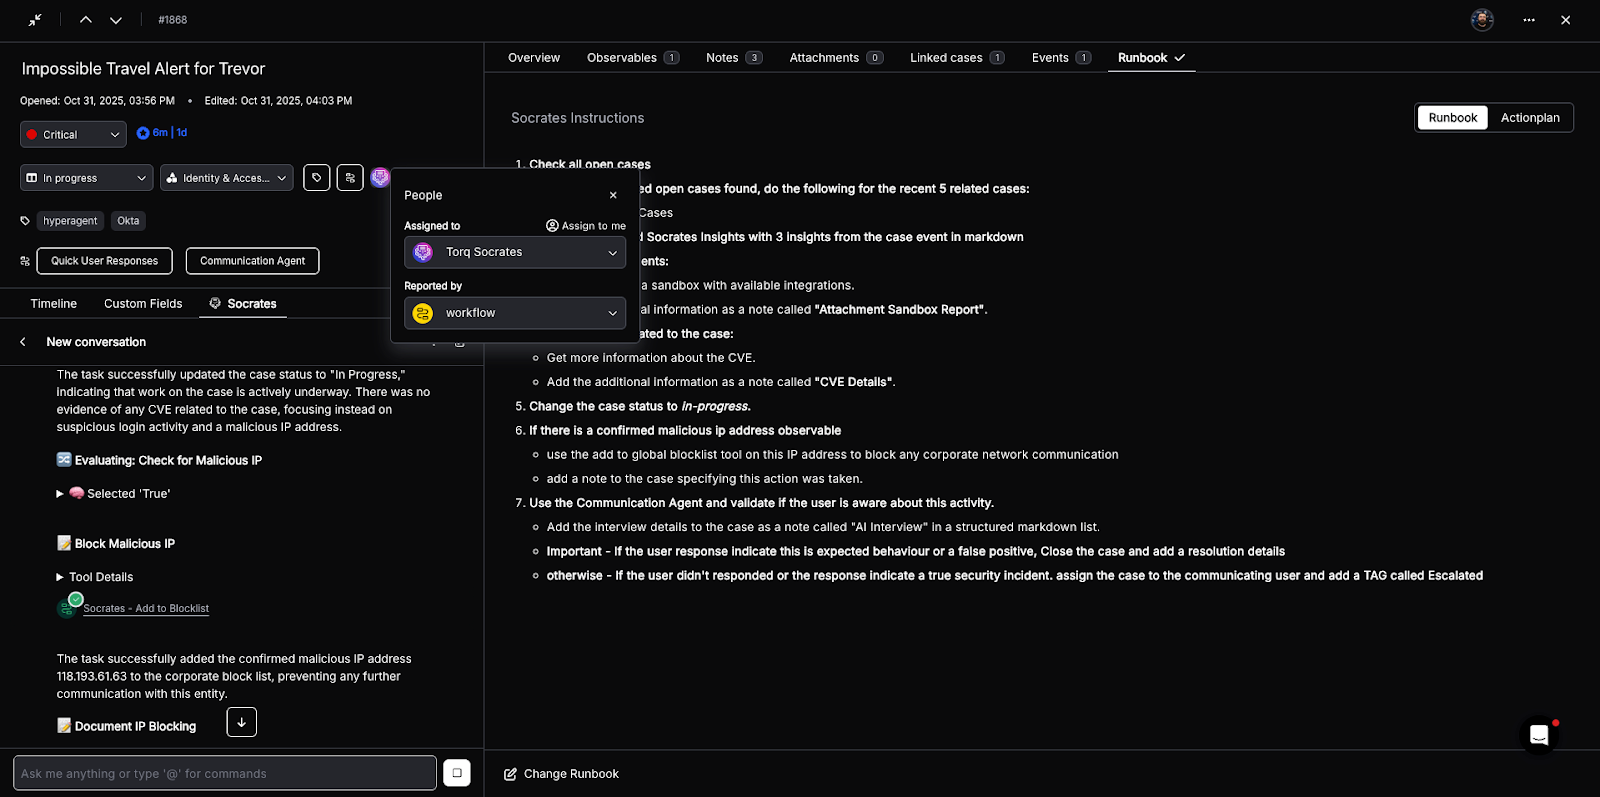1600x797 pixels.
Task: Collapse the case view with the minimize arrows icon
Action: [x=35, y=20]
